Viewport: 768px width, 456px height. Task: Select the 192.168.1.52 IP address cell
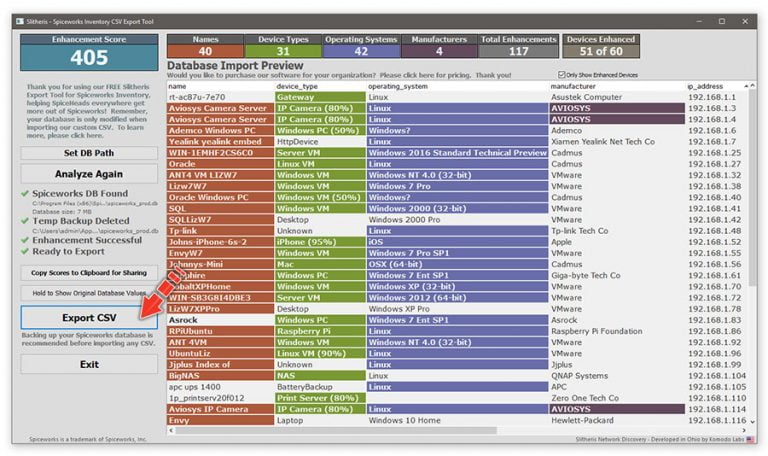click(716, 242)
